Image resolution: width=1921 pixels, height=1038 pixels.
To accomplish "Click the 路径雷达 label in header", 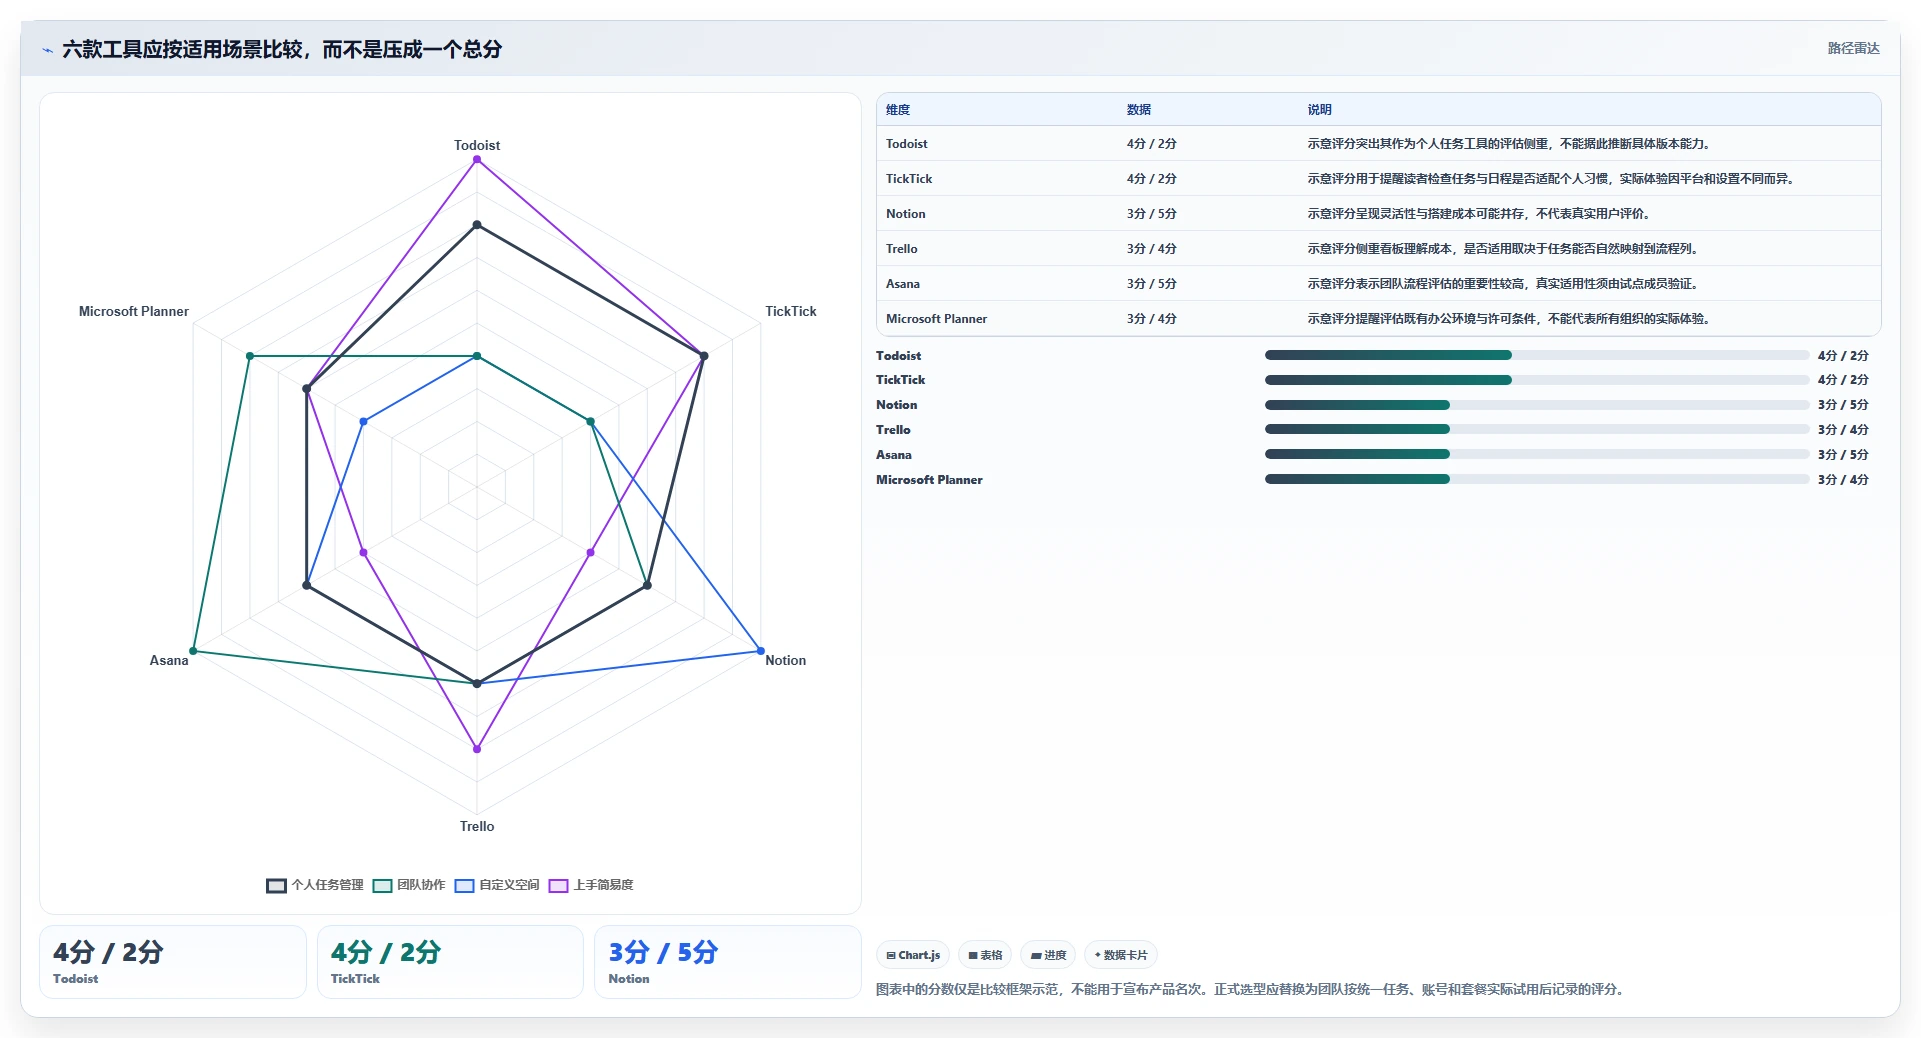I will coord(1853,48).
